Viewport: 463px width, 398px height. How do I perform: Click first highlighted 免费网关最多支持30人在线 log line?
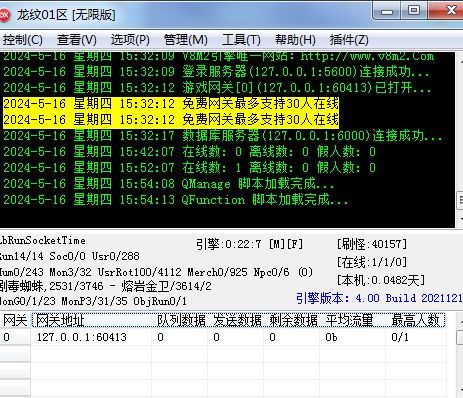point(171,104)
